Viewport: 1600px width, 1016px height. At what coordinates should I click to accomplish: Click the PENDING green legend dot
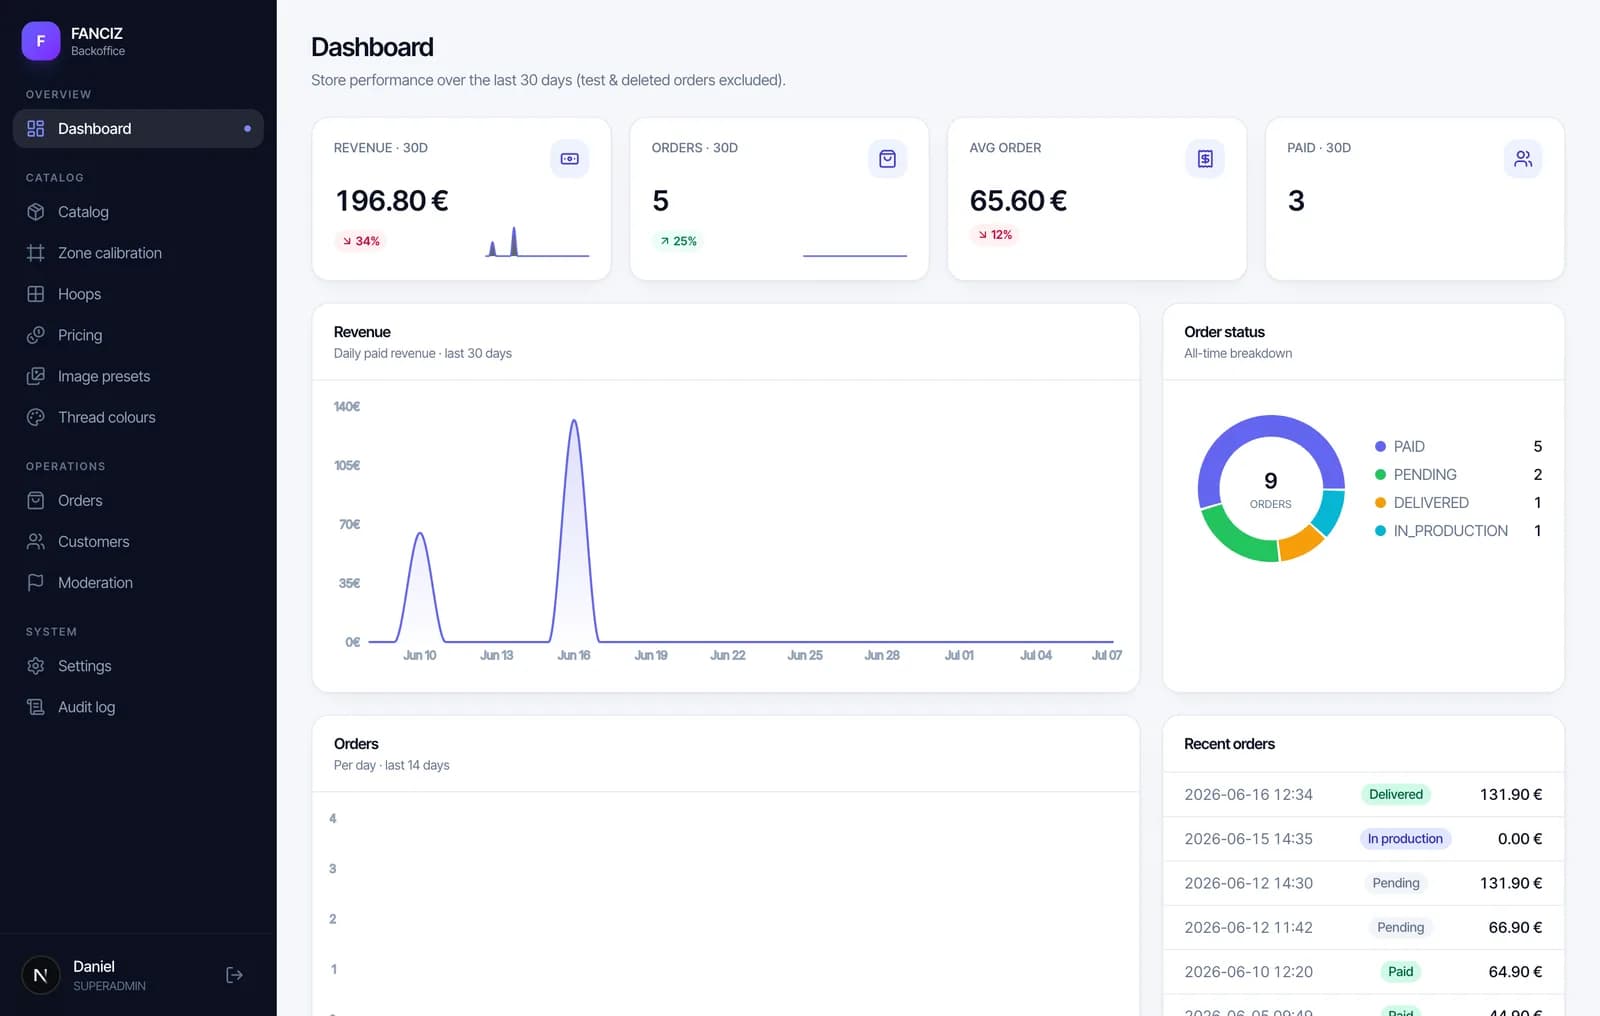[x=1380, y=475]
